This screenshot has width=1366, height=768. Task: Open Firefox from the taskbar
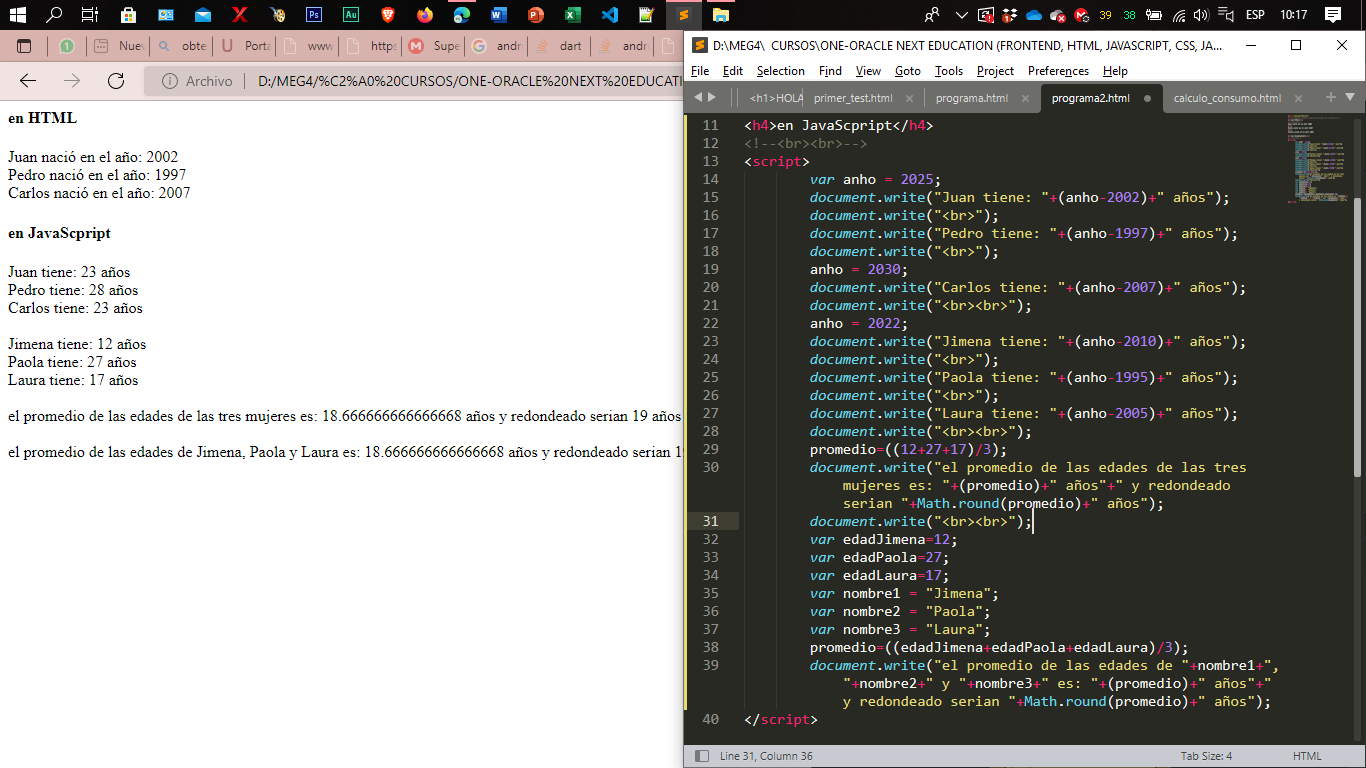[425, 15]
